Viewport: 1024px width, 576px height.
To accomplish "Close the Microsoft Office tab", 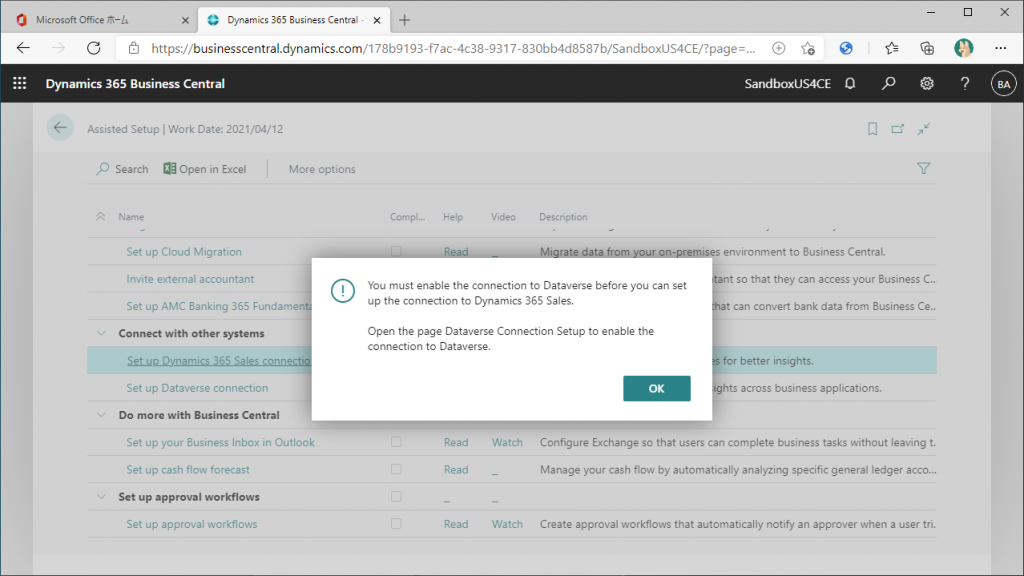I will 185,20.
